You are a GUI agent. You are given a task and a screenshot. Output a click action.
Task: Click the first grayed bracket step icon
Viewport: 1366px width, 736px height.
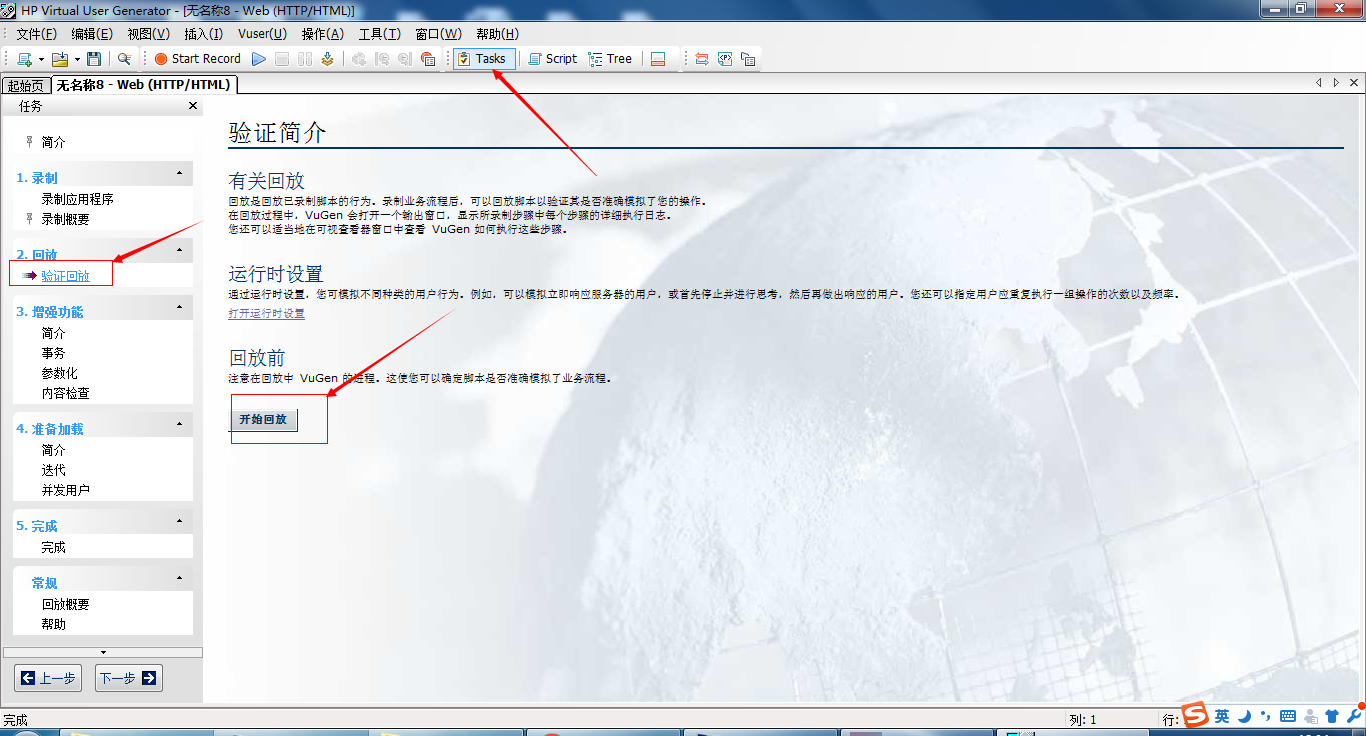(382, 59)
